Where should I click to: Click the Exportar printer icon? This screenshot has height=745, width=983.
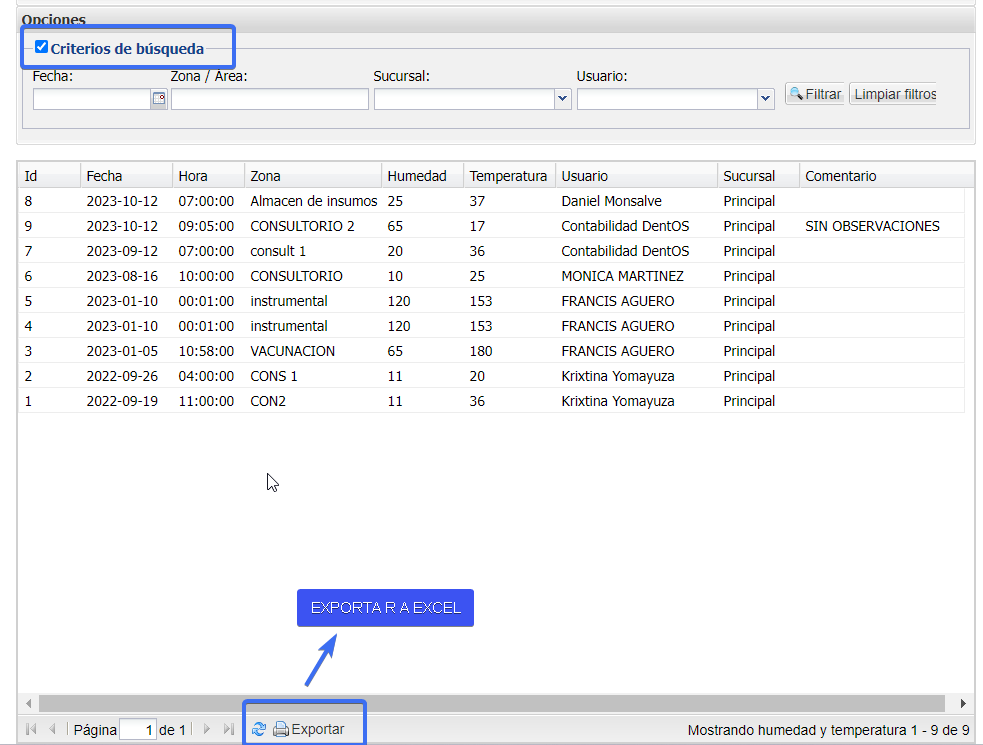(281, 730)
